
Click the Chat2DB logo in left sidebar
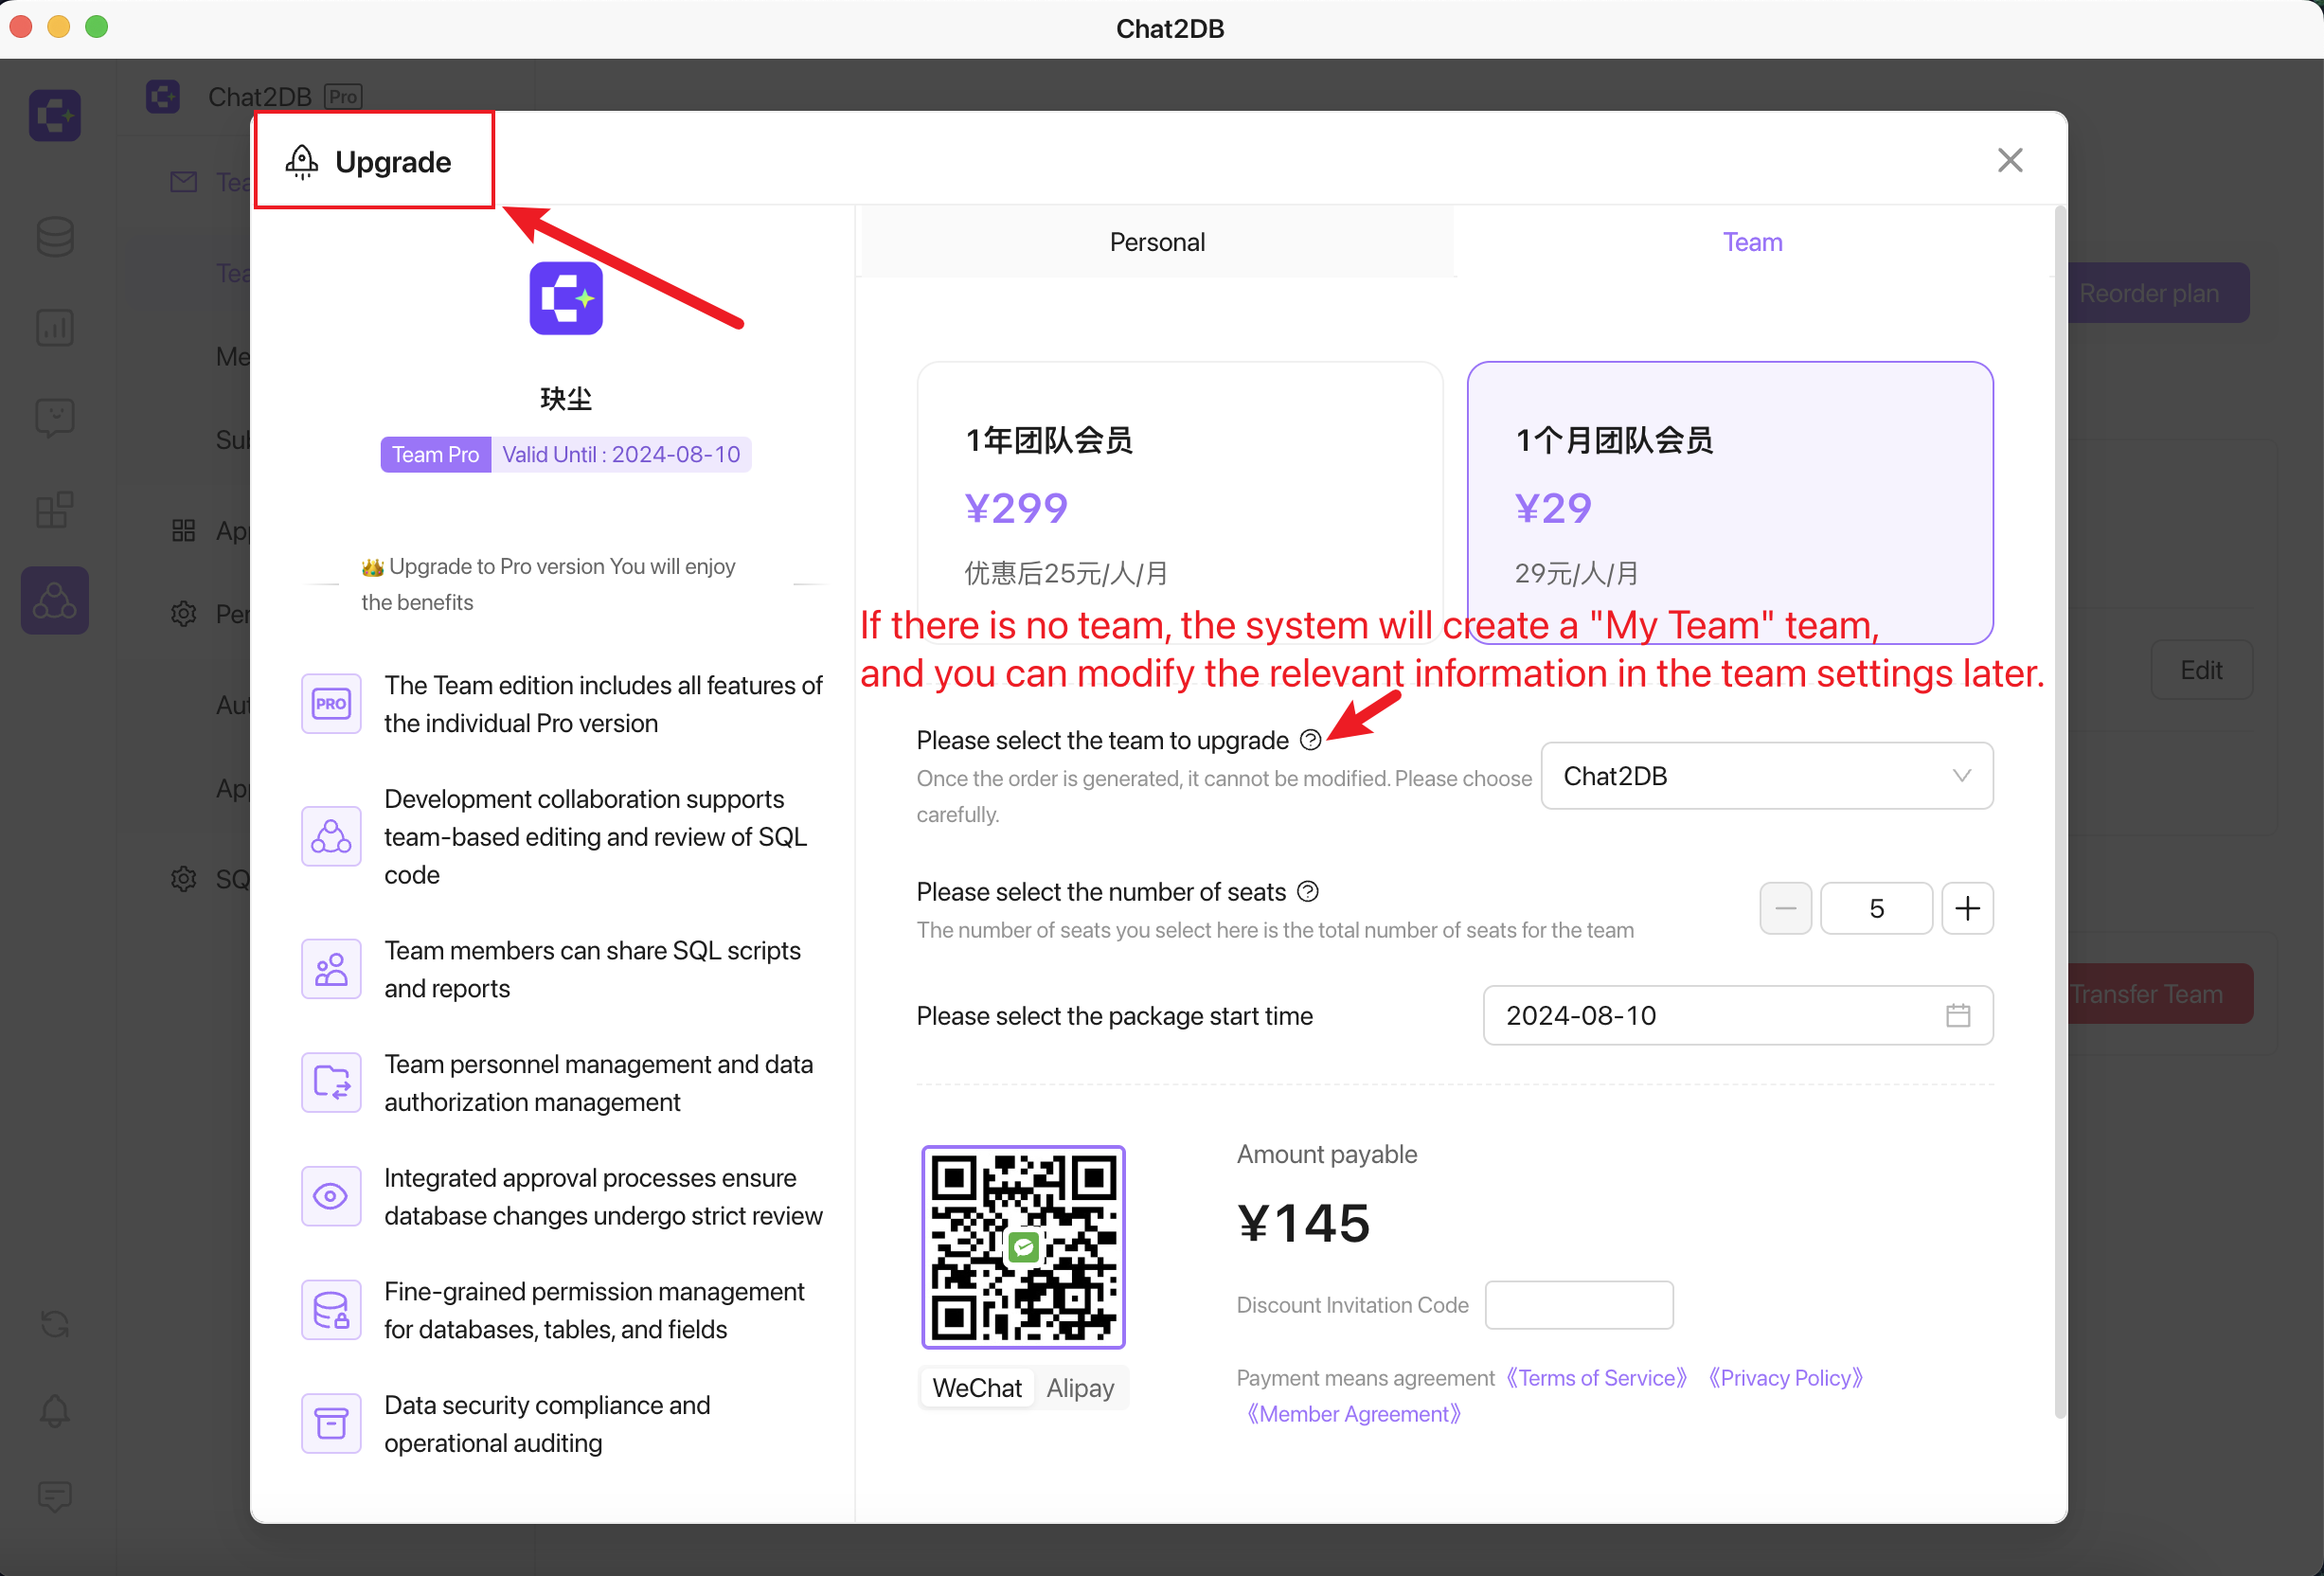(x=55, y=115)
